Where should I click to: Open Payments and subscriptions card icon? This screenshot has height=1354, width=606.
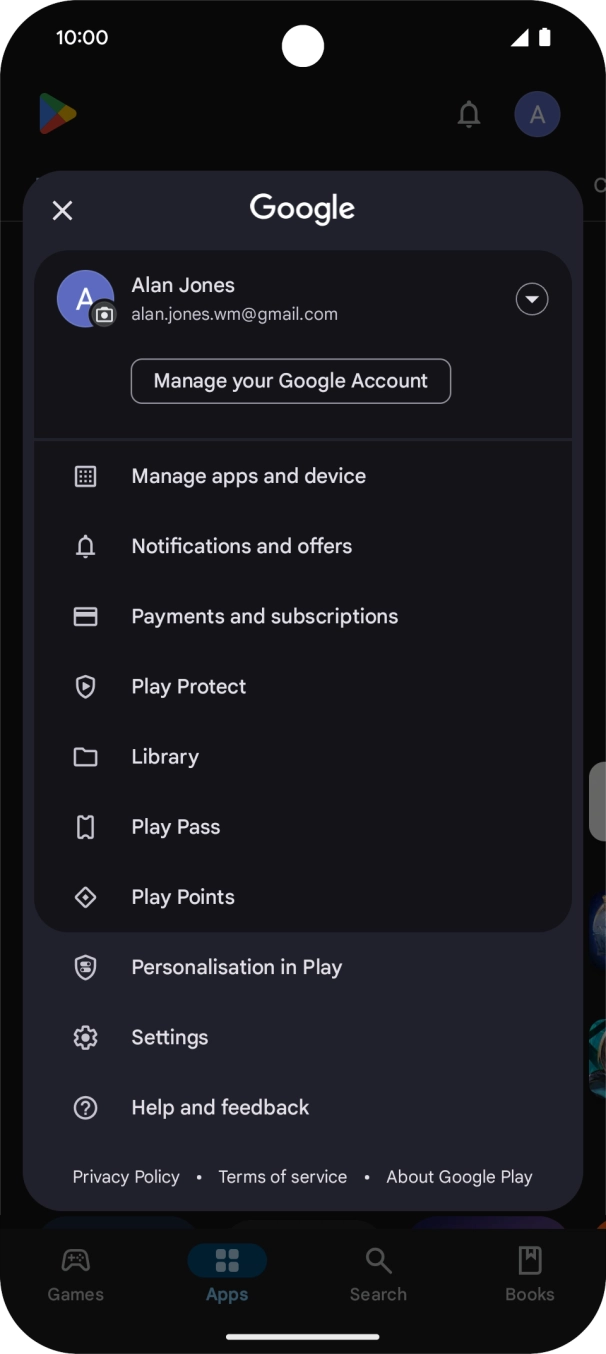(x=85, y=616)
